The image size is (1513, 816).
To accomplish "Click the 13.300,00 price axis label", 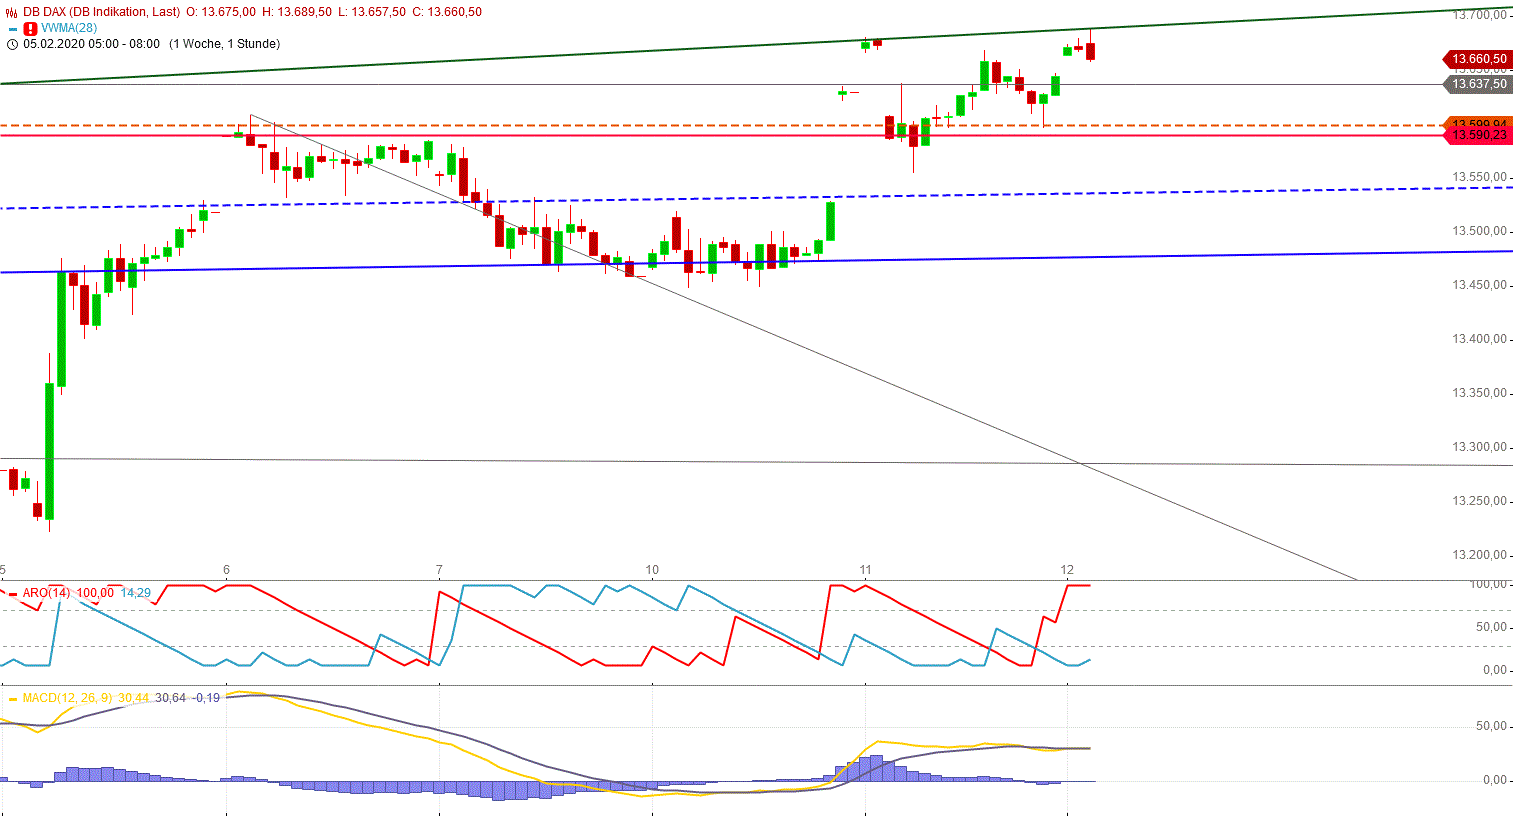I will point(1479,447).
